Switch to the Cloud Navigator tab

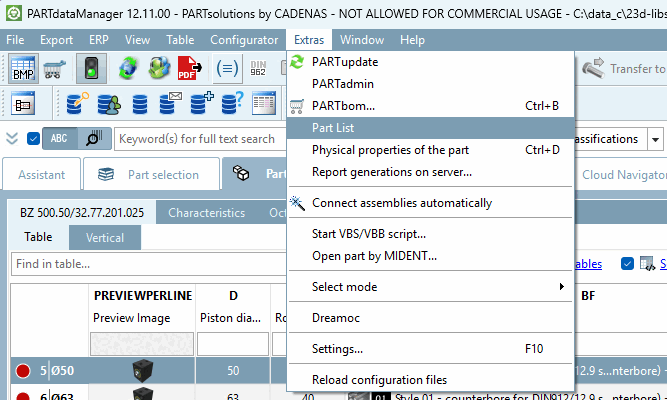click(x=623, y=175)
